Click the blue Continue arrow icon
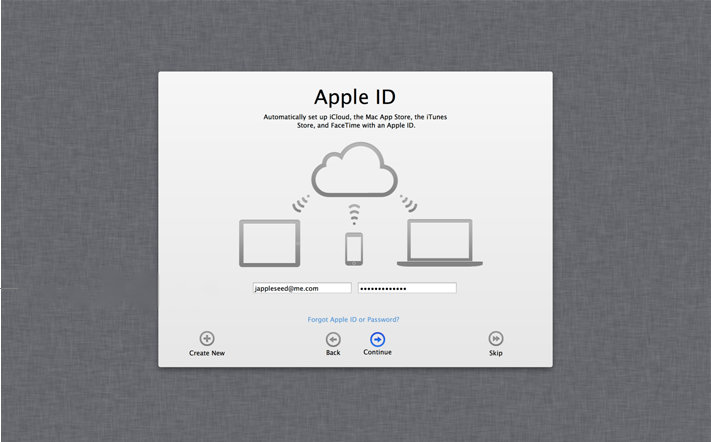The width and height of the screenshot is (711, 442). (377, 340)
